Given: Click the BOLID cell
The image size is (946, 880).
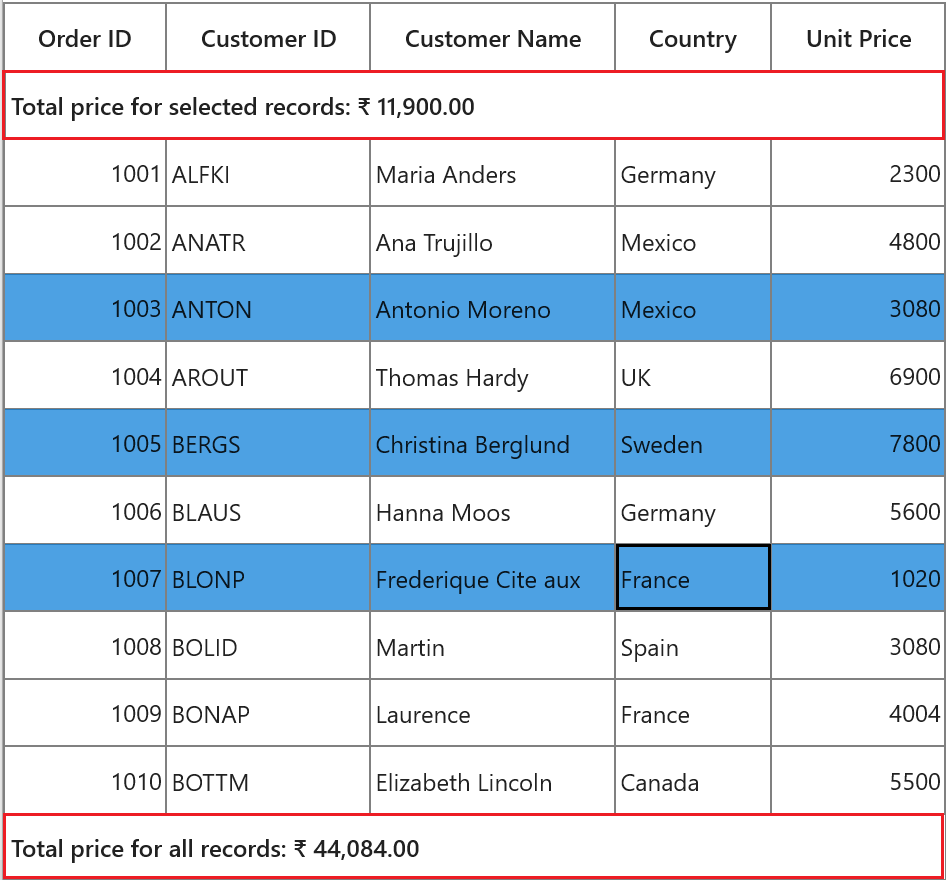Looking at the screenshot, I should tap(268, 645).
